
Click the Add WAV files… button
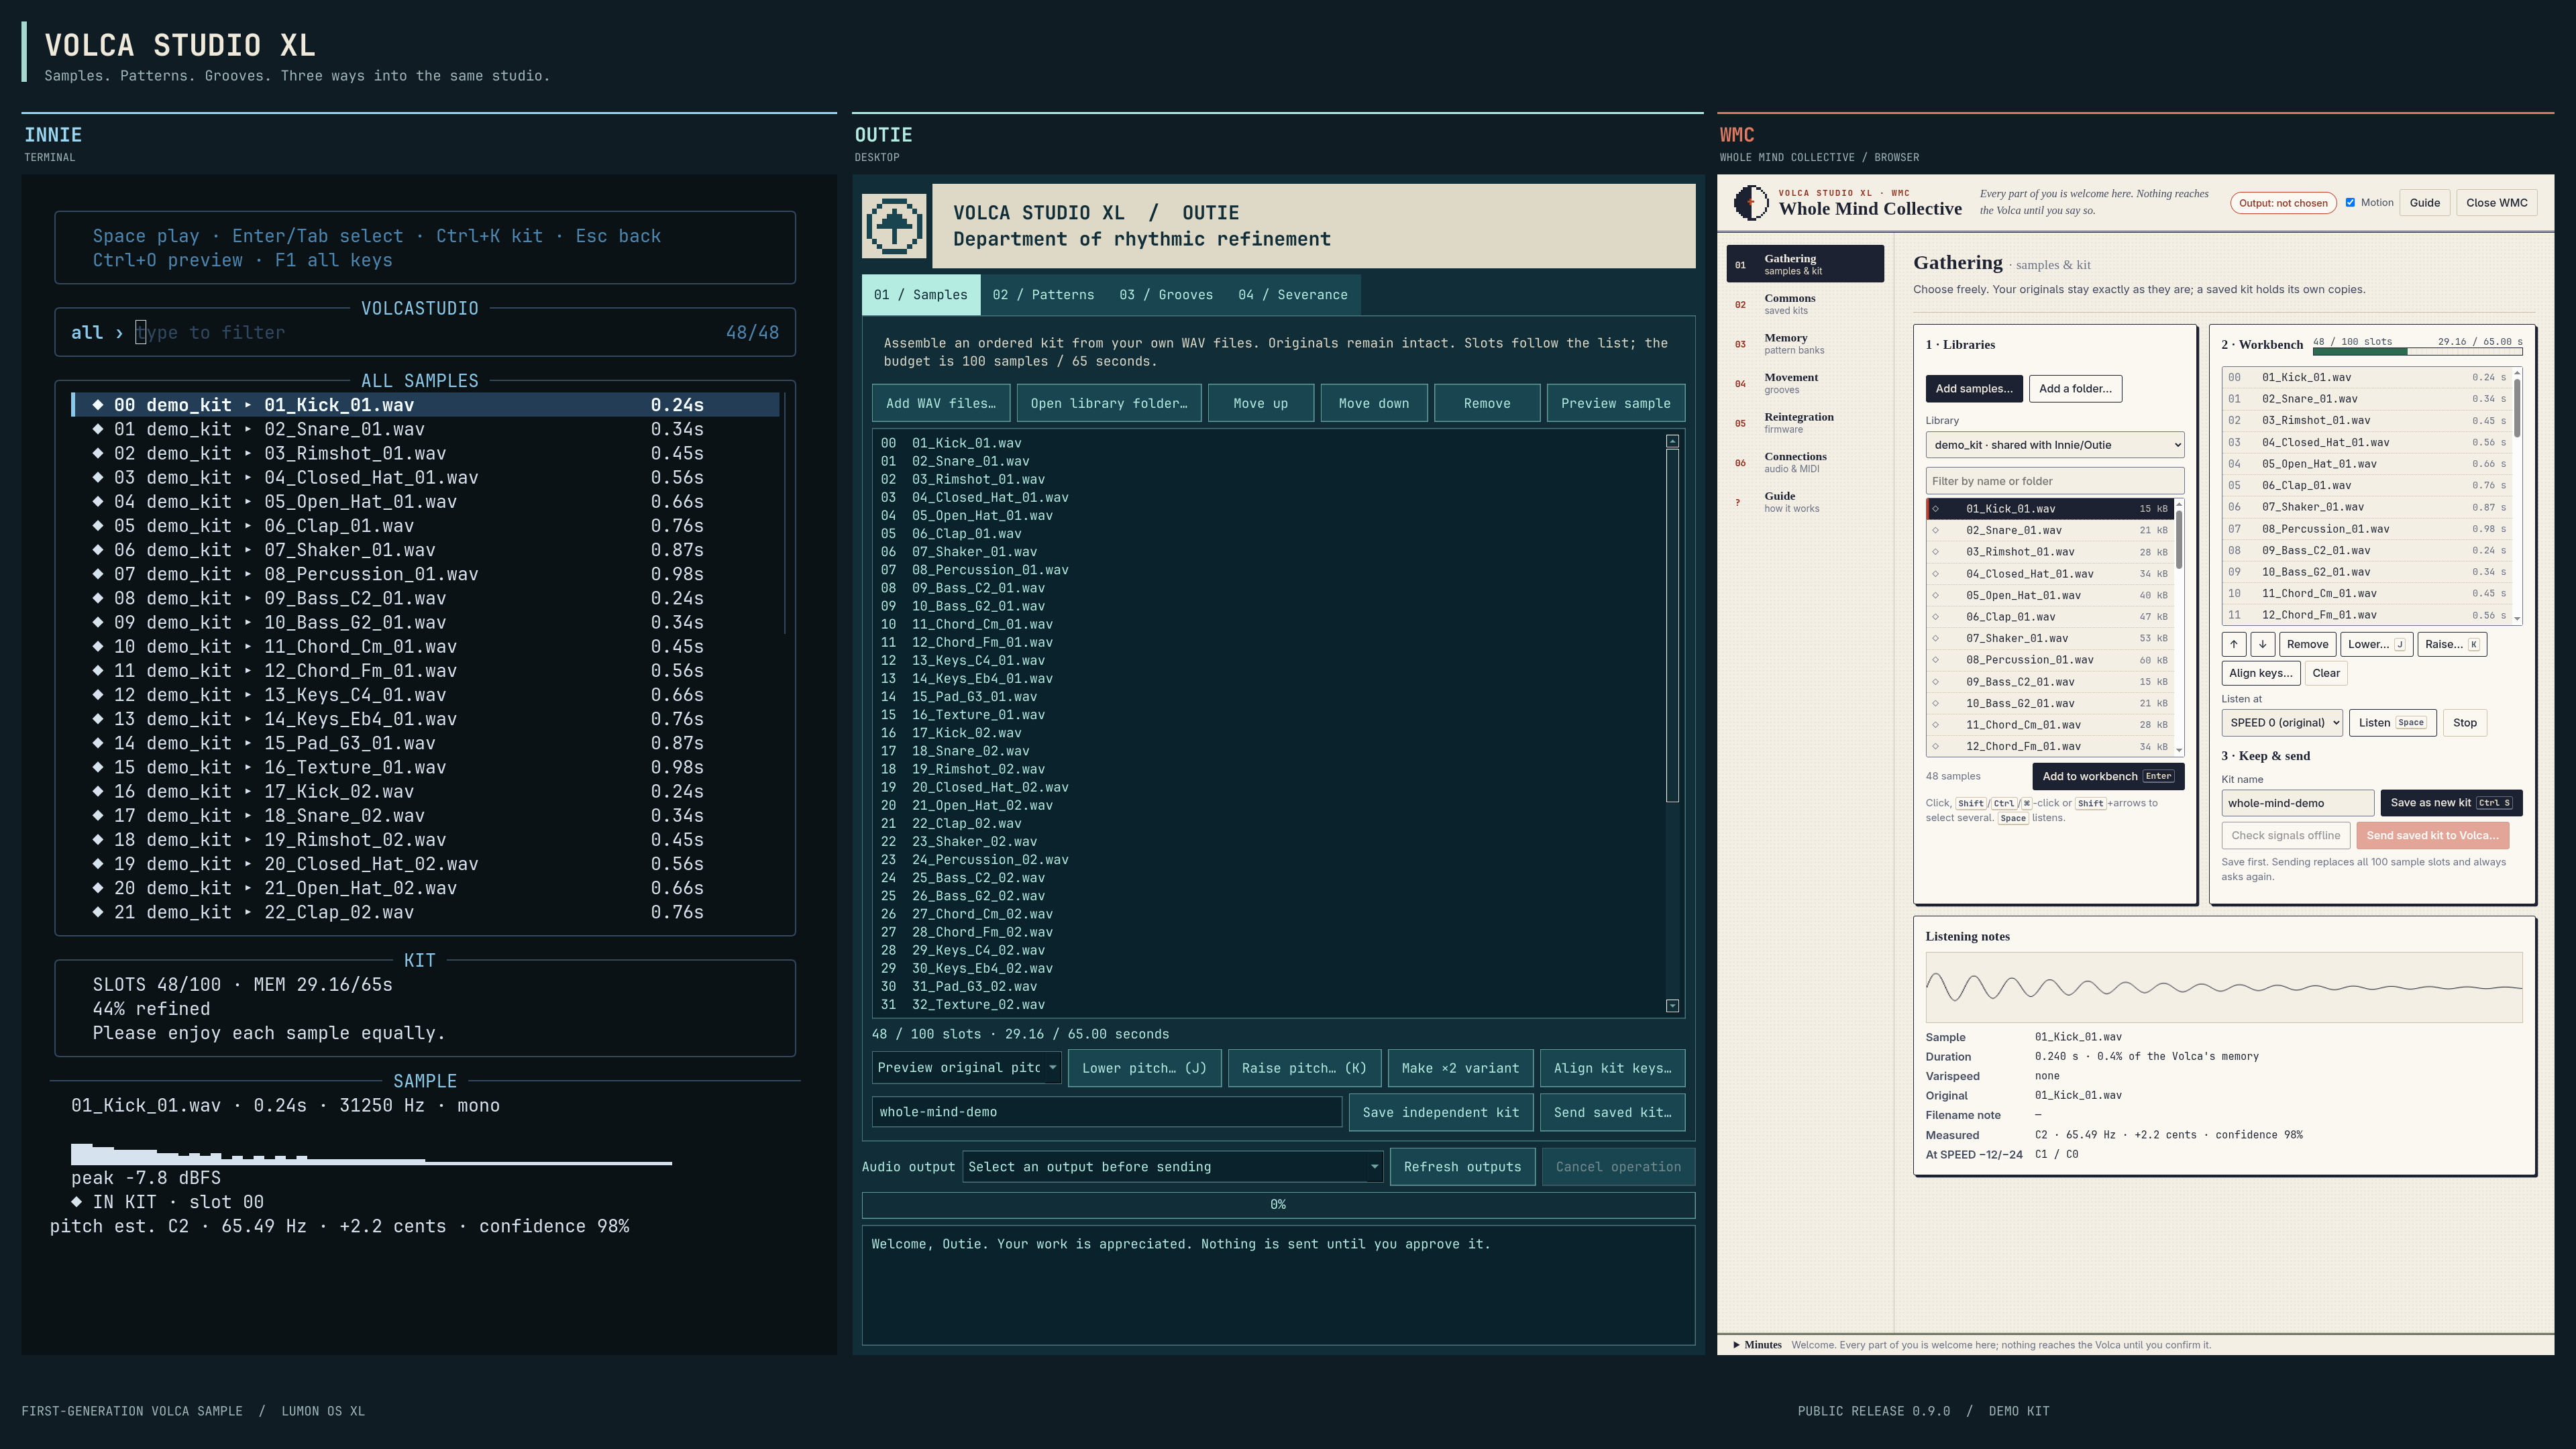940,403
